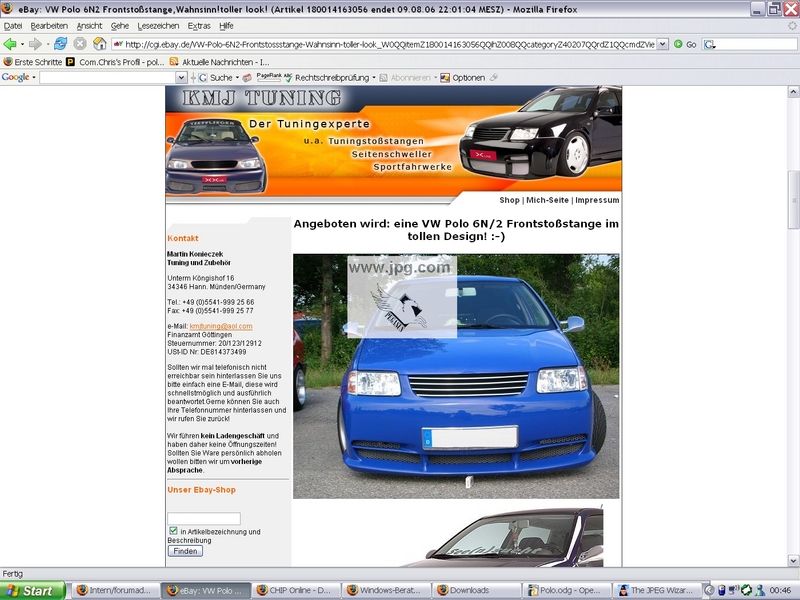Click the vertical scrollbar thumb
Screen dimensions: 800x600
click(x=793, y=200)
